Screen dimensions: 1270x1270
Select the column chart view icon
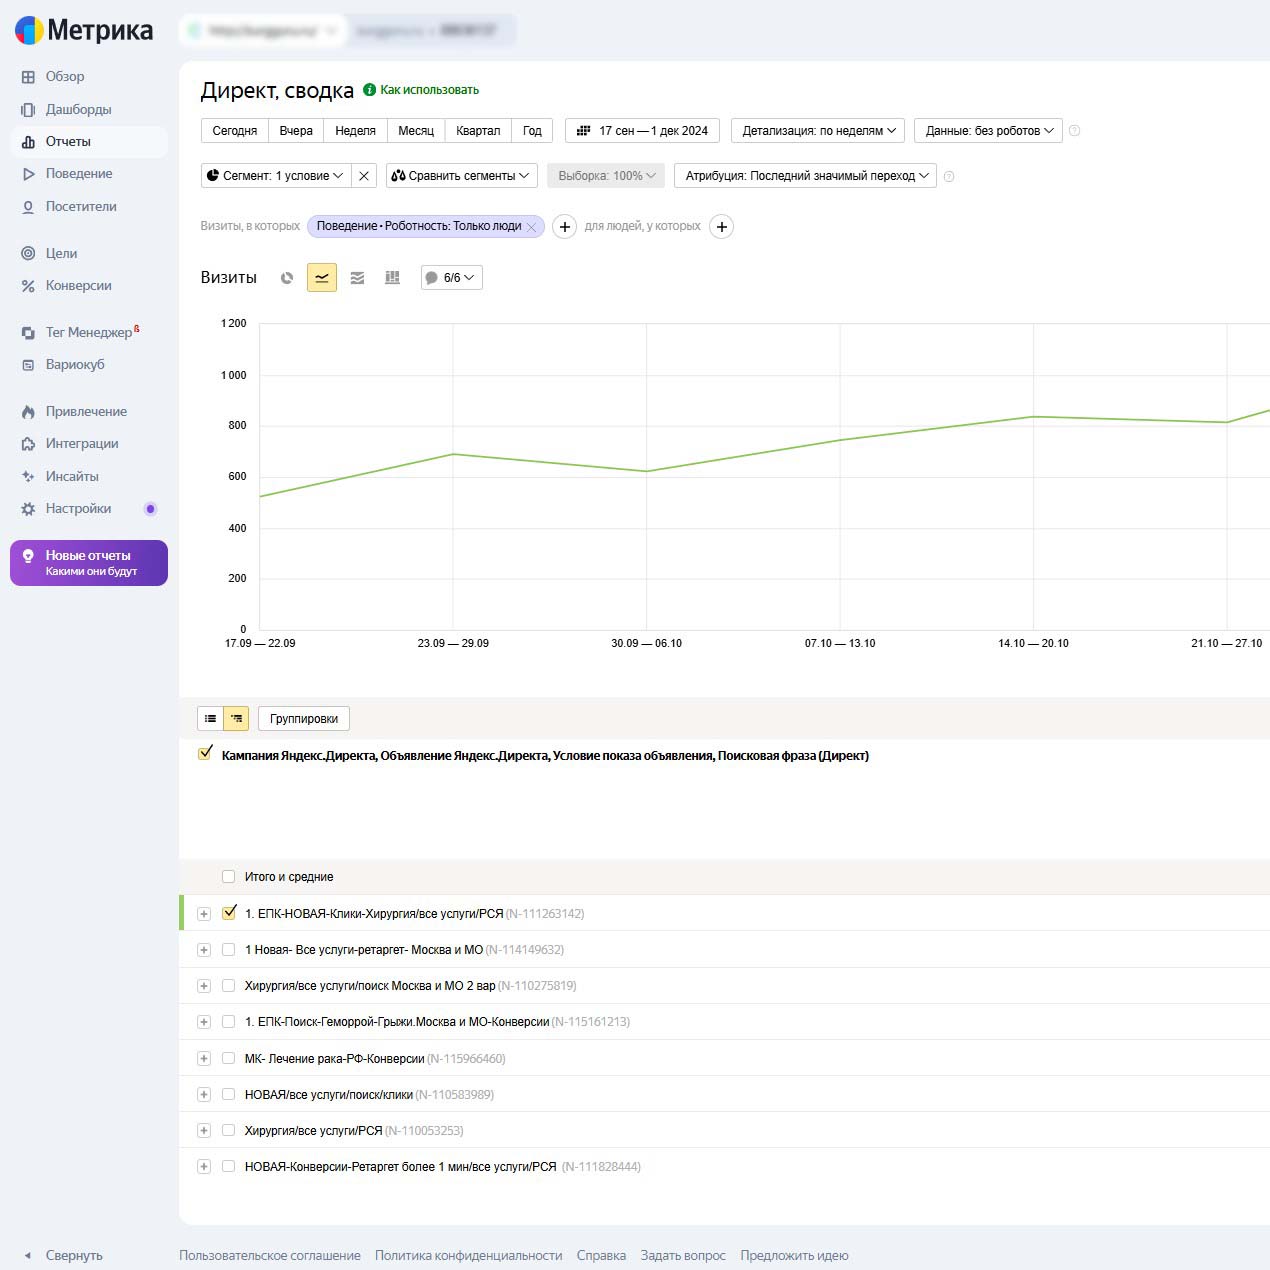pyautogui.click(x=392, y=278)
